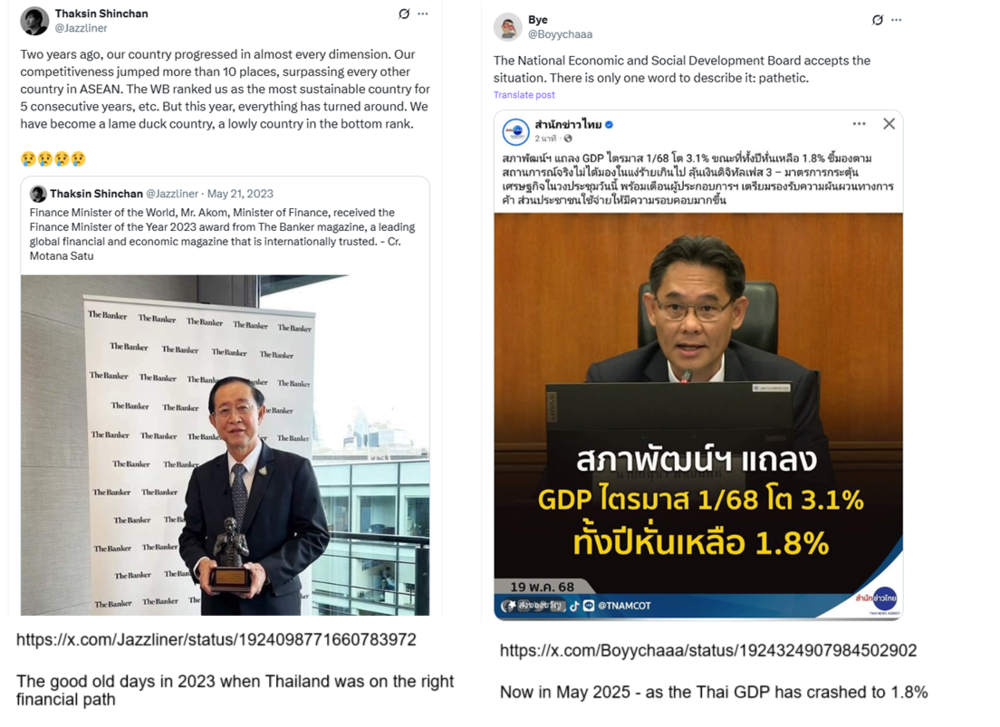Screen dimensions: 1000x727
Task: Open the three-dot menu of the Thai news post
Action: point(859,124)
